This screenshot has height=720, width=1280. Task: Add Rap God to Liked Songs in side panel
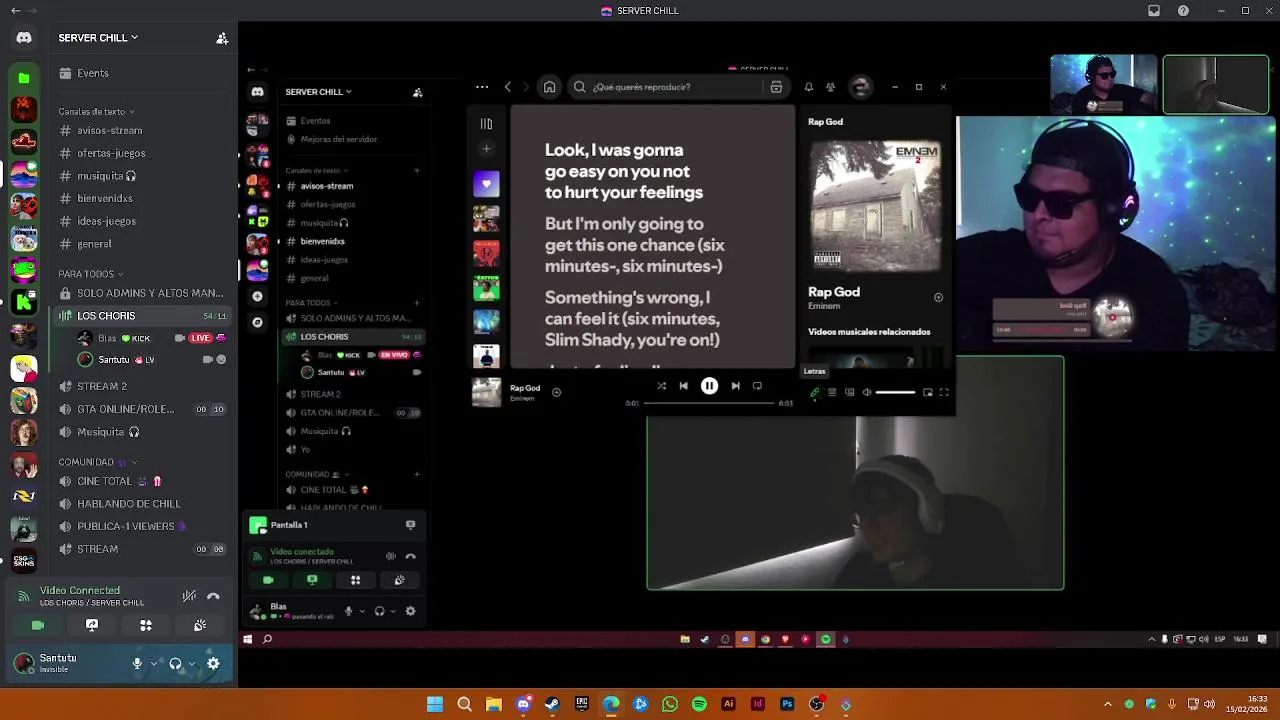tap(938, 297)
